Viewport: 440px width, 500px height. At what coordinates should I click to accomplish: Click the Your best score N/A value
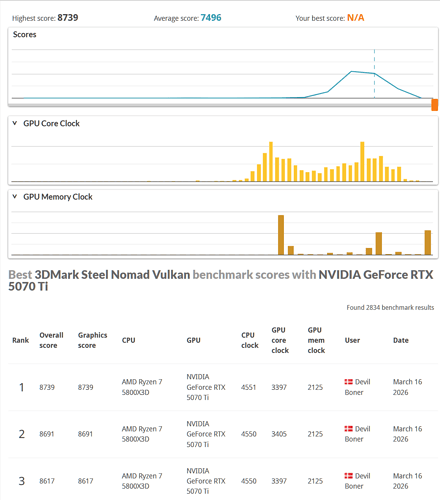[x=356, y=18]
